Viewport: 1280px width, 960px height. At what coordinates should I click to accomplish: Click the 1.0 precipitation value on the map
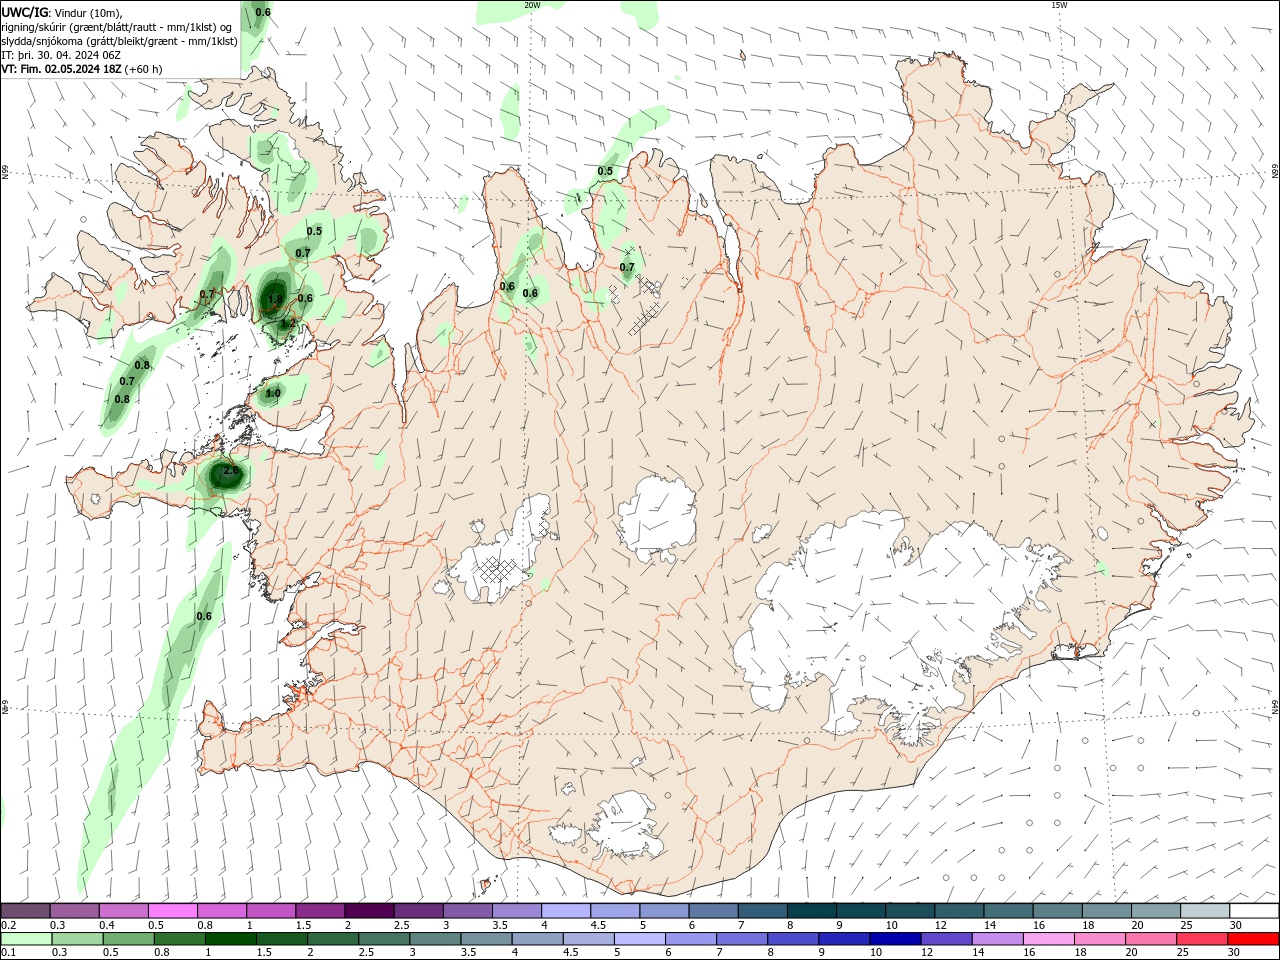tap(273, 393)
